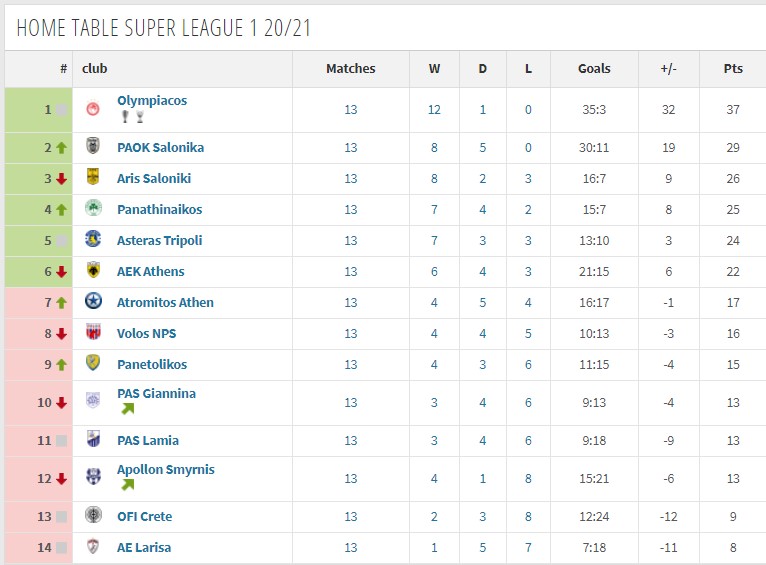Screen dimensions: 766x565
Task: Click the Panathinaikos green clover crest
Action: (93, 208)
